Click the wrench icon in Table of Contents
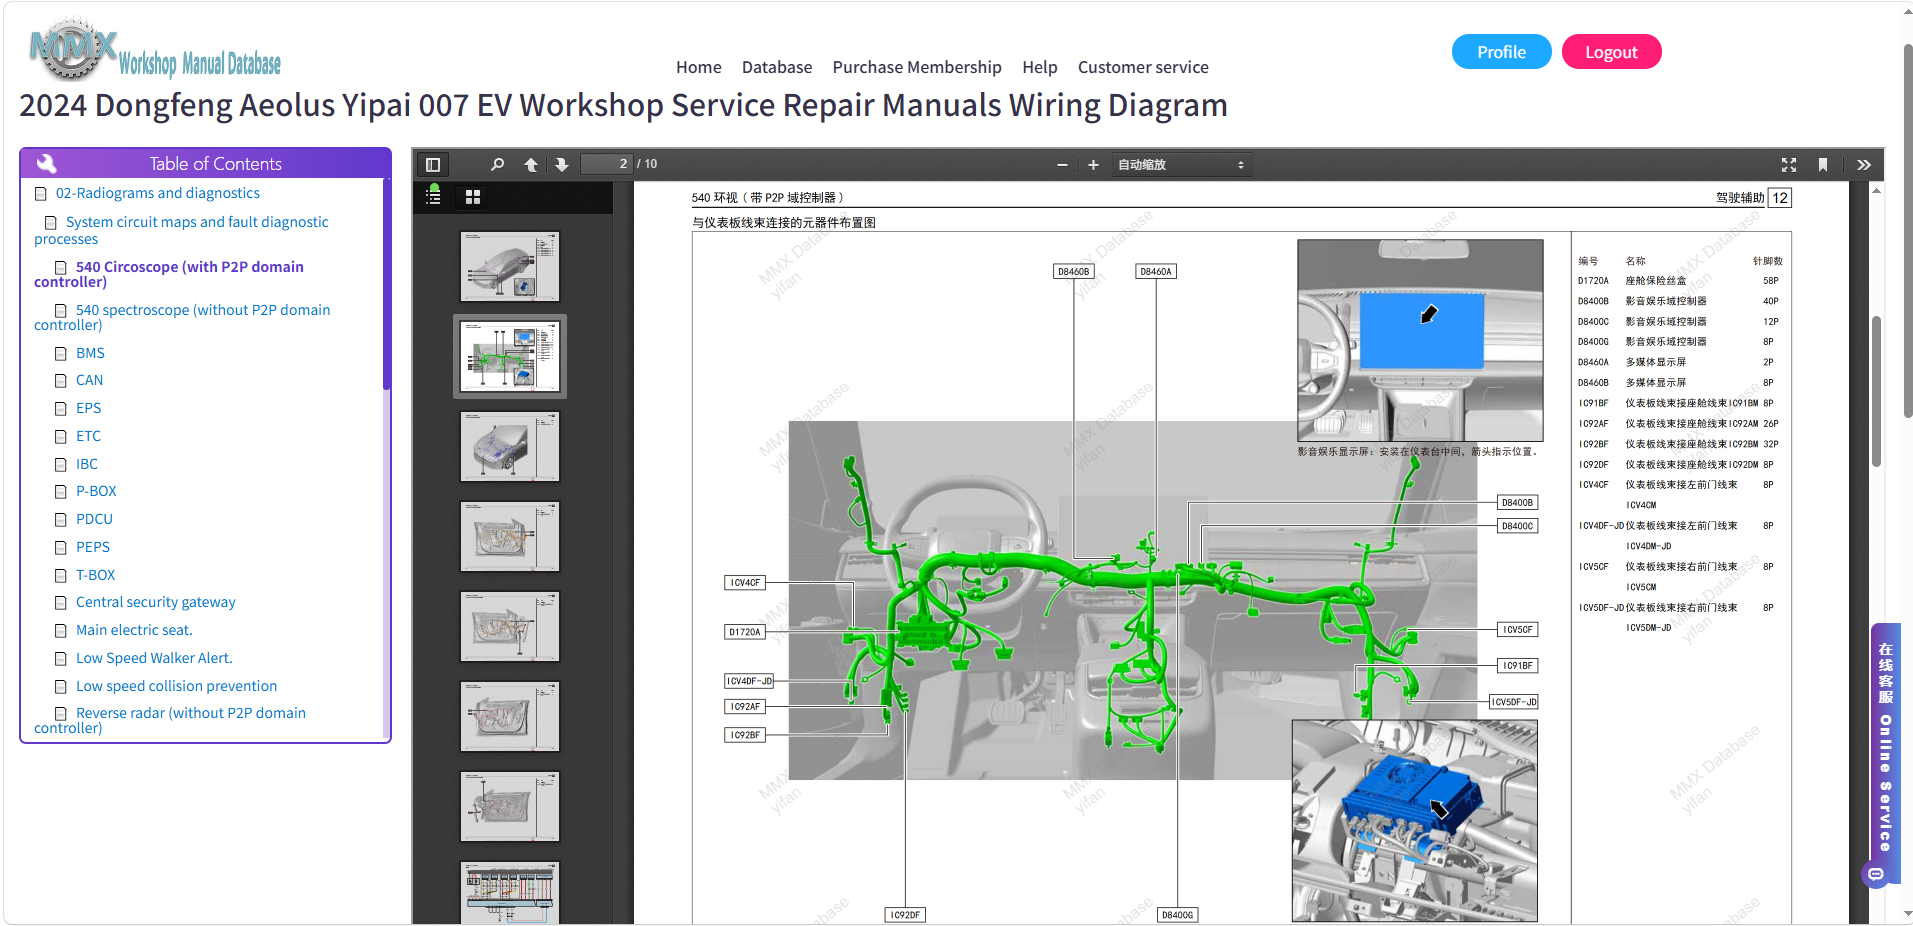 coord(46,163)
